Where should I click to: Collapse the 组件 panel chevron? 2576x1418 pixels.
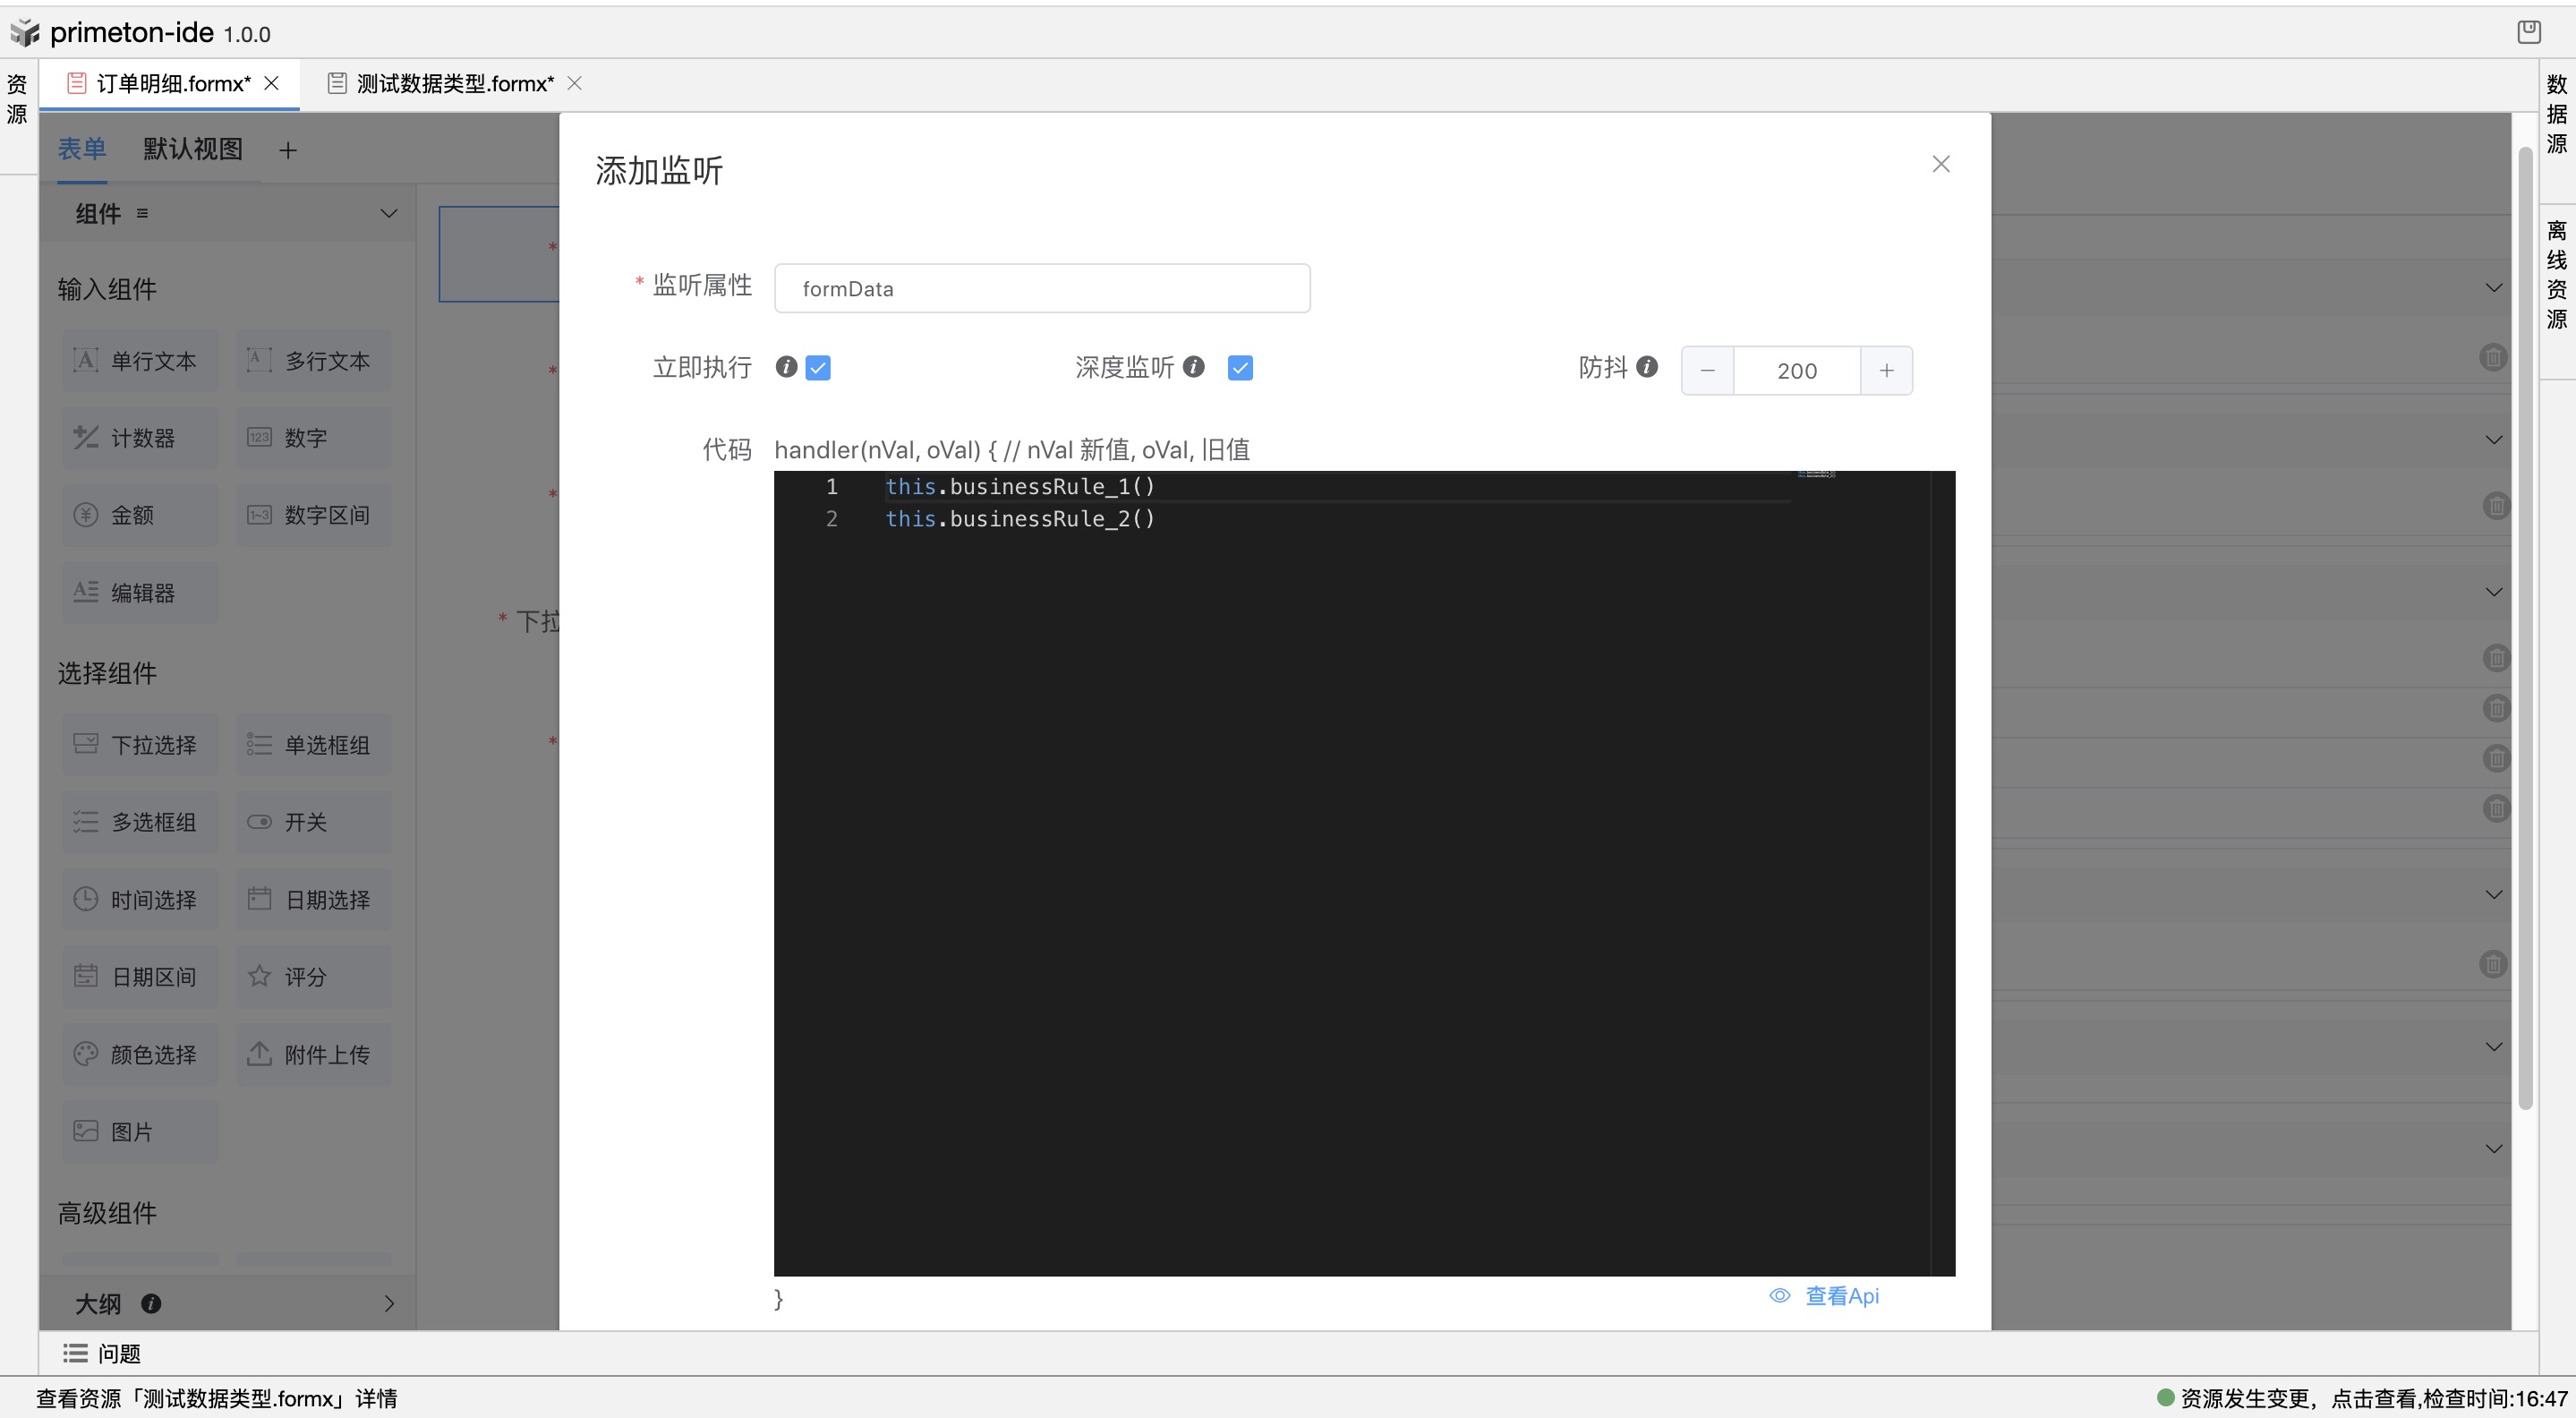[x=389, y=213]
